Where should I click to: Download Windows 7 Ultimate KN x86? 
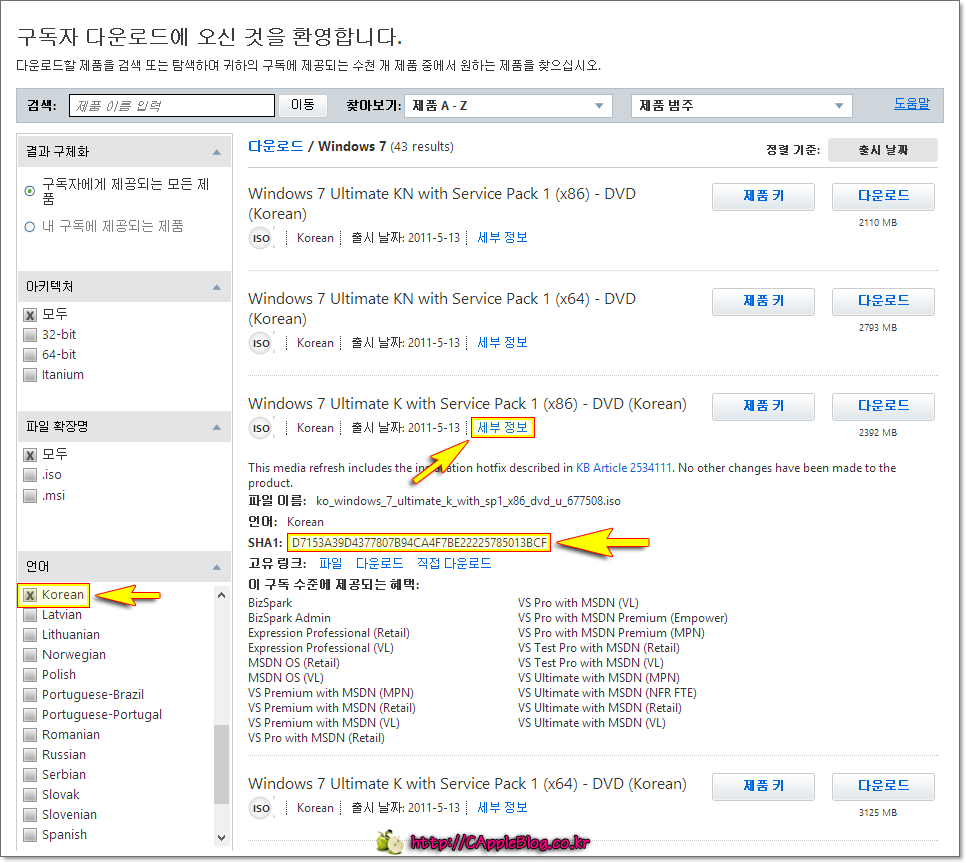(x=883, y=197)
